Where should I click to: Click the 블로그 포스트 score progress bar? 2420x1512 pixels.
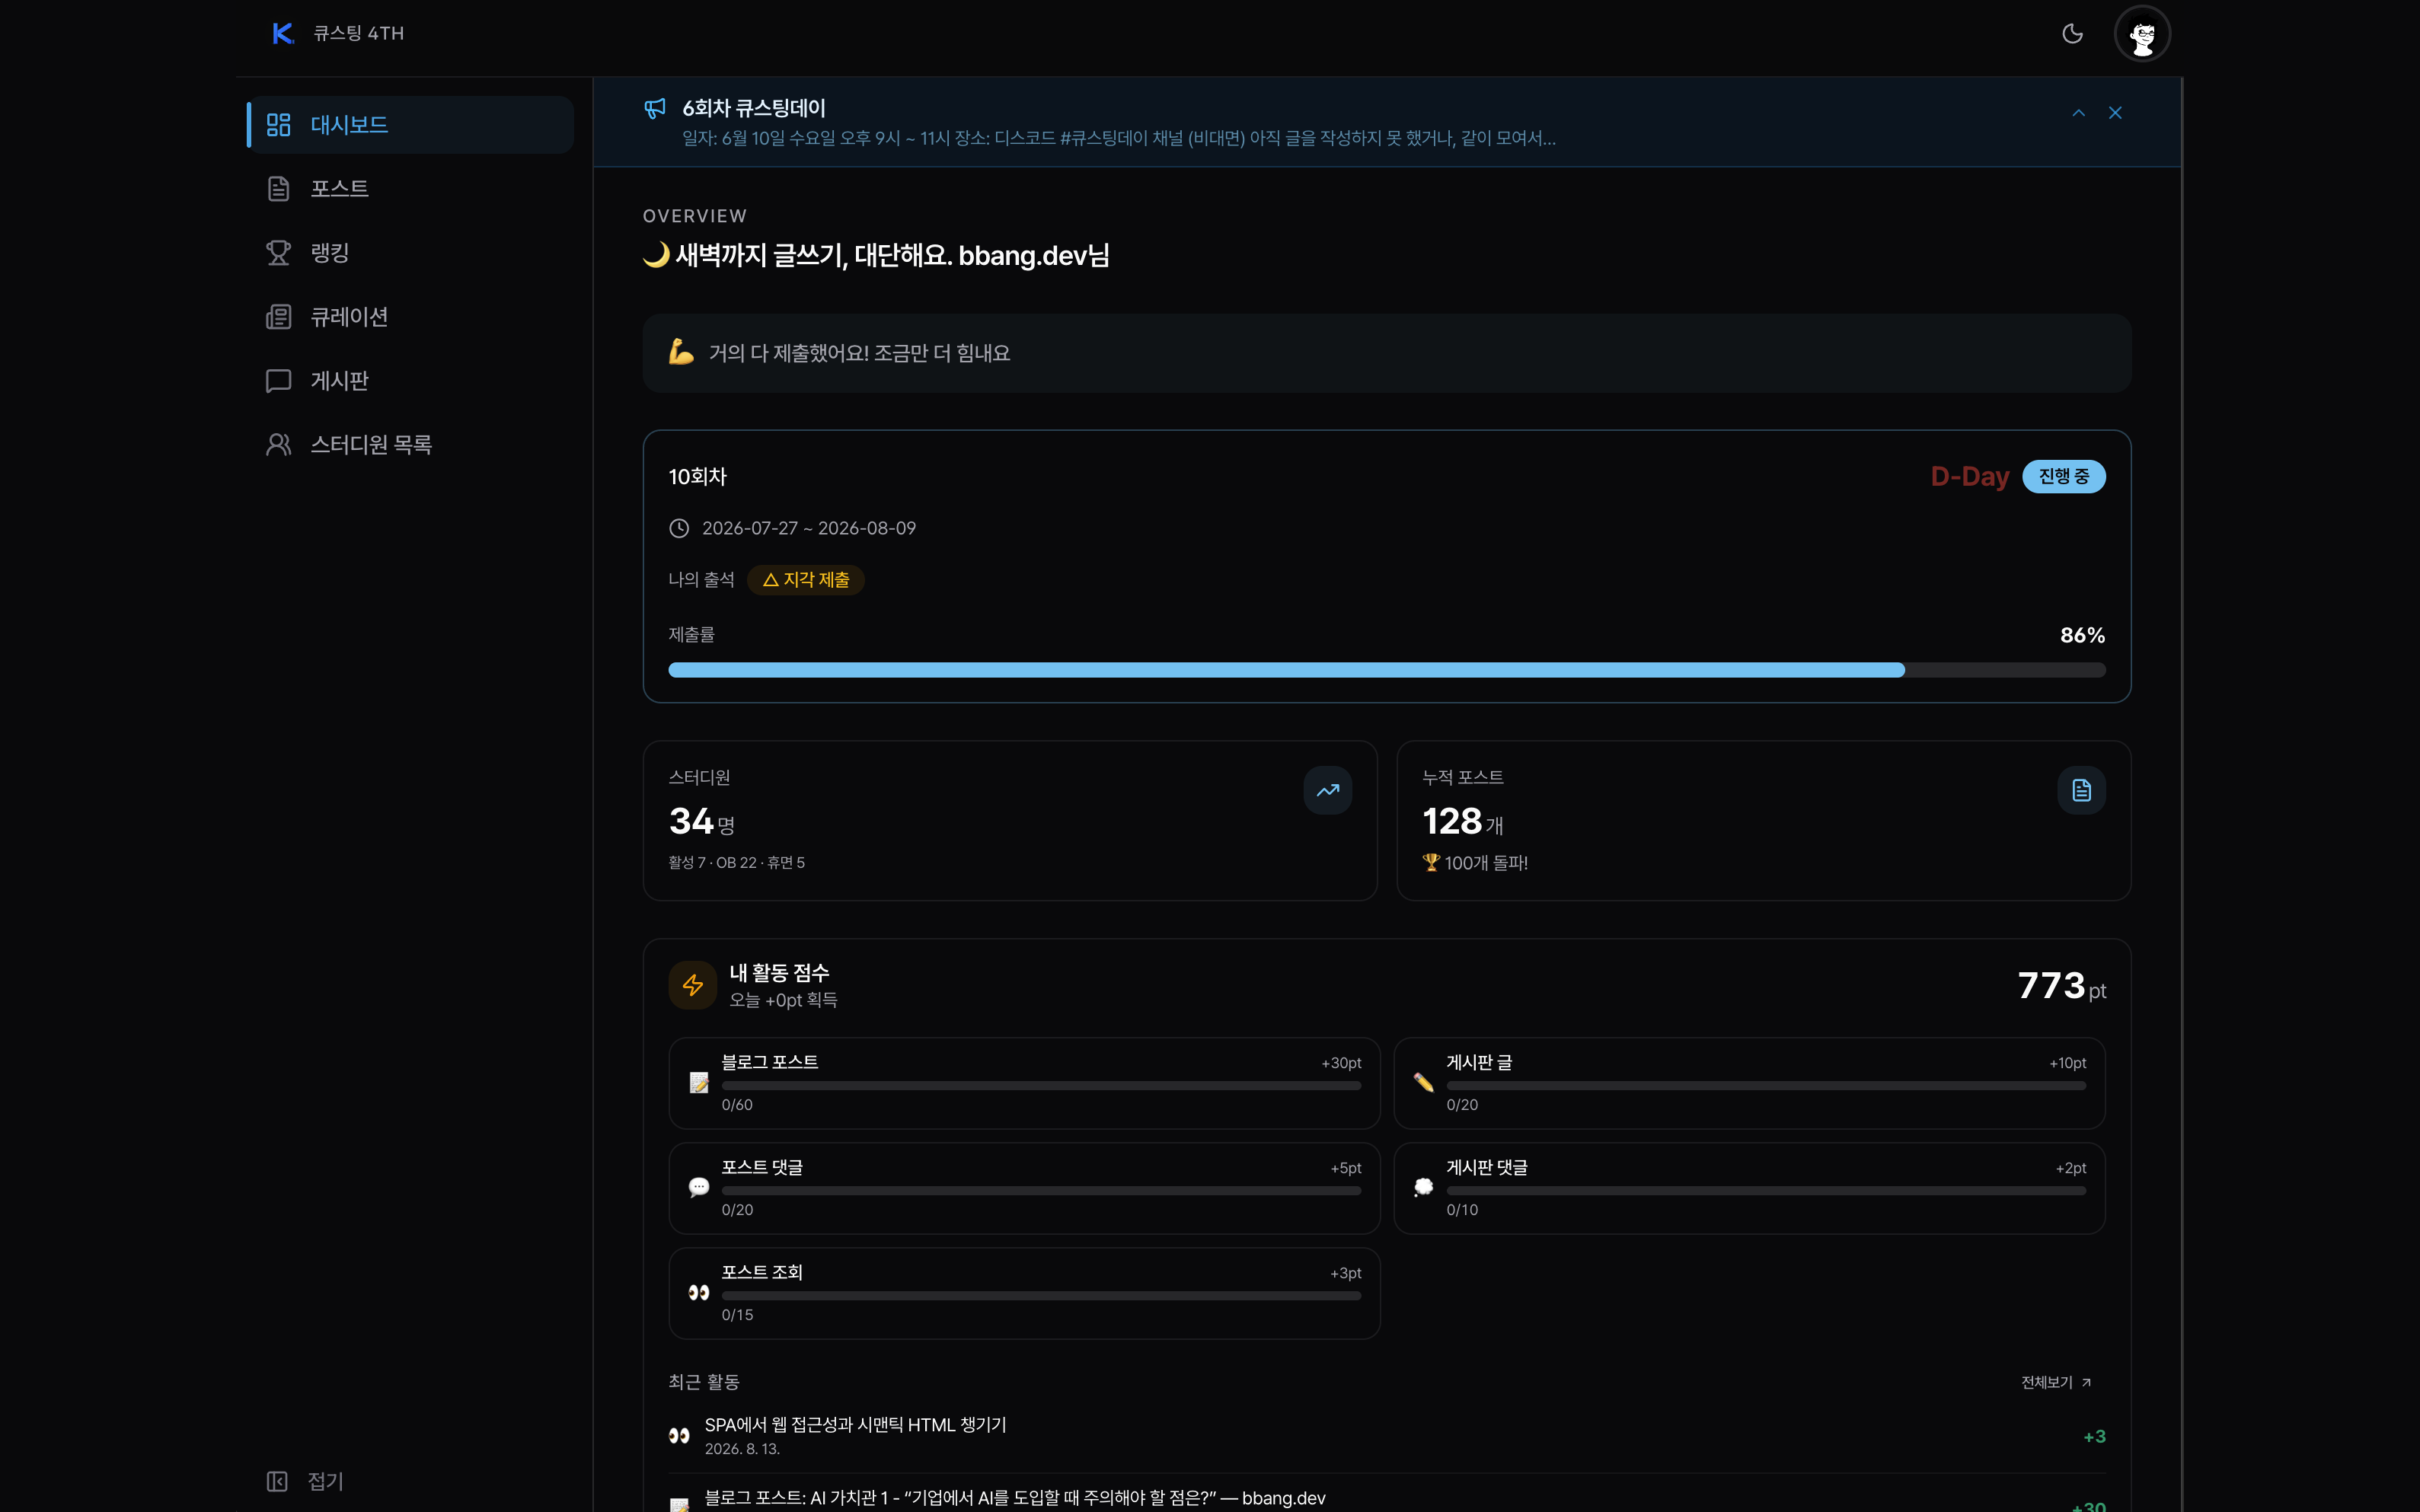[x=1041, y=1086]
